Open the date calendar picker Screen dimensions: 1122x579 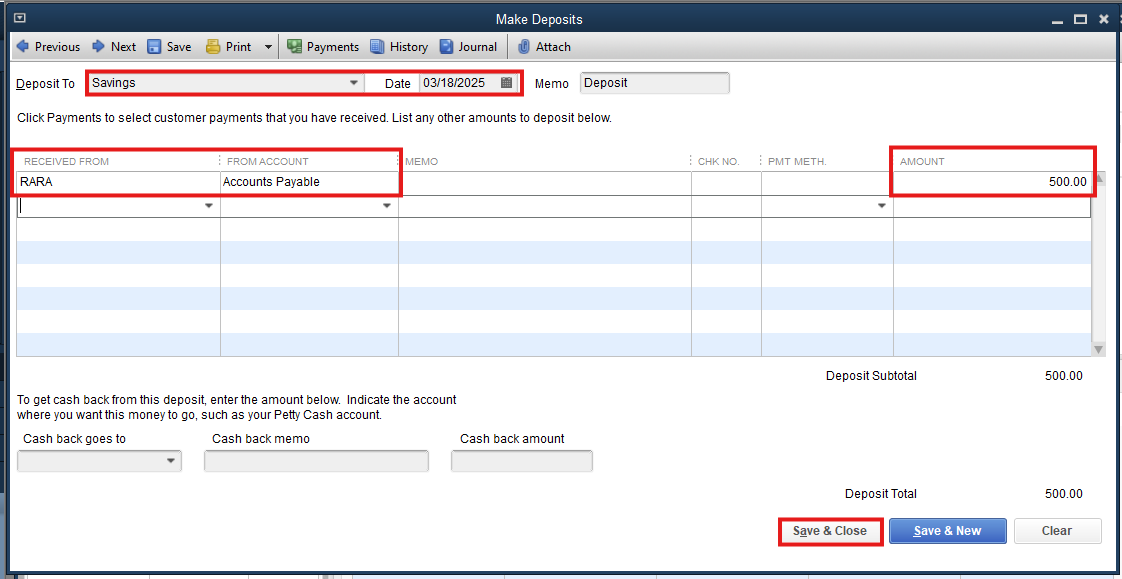(x=507, y=83)
